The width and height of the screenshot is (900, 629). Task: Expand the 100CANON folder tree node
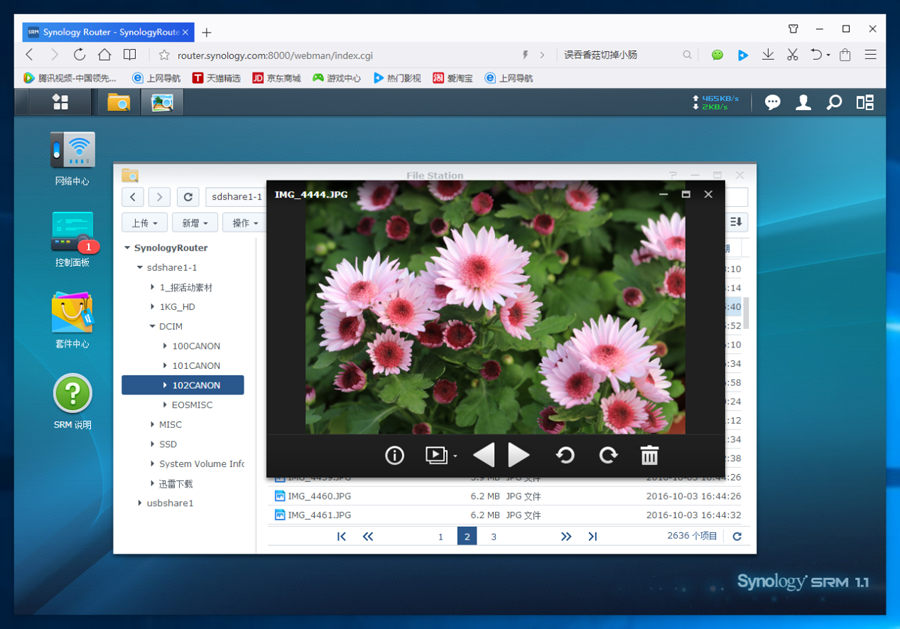tap(164, 346)
